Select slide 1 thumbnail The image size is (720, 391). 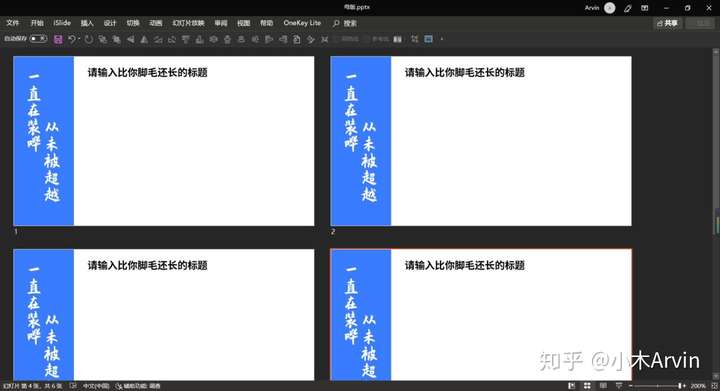tap(164, 141)
